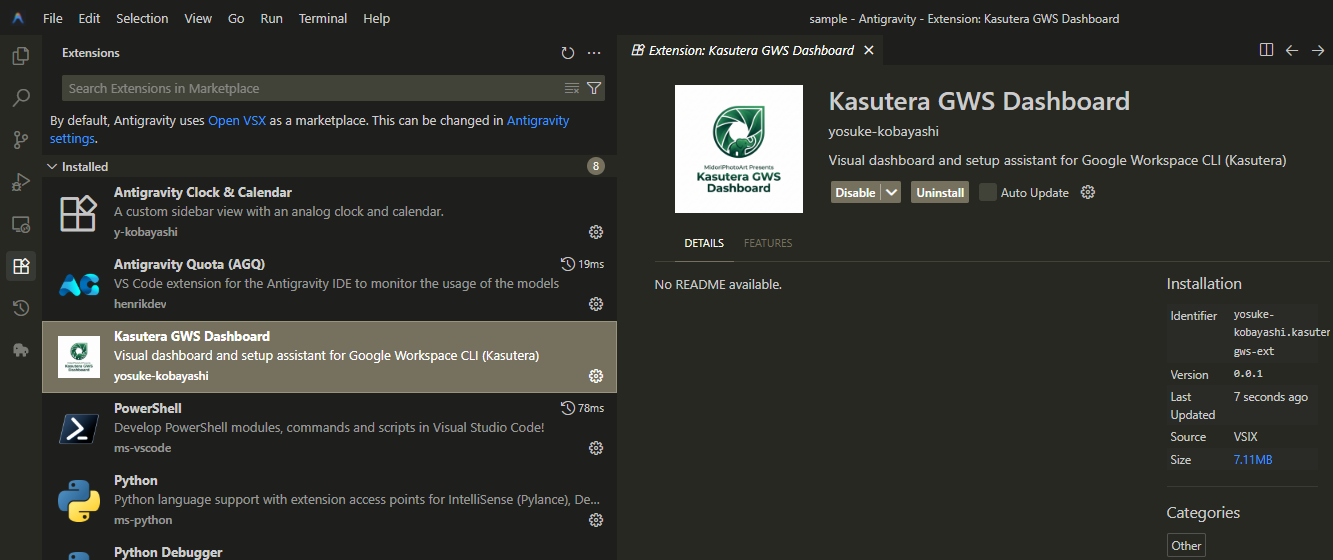Click the gear icon beside Auto Update
This screenshot has width=1333, height=560.
tap(1088, 192)
